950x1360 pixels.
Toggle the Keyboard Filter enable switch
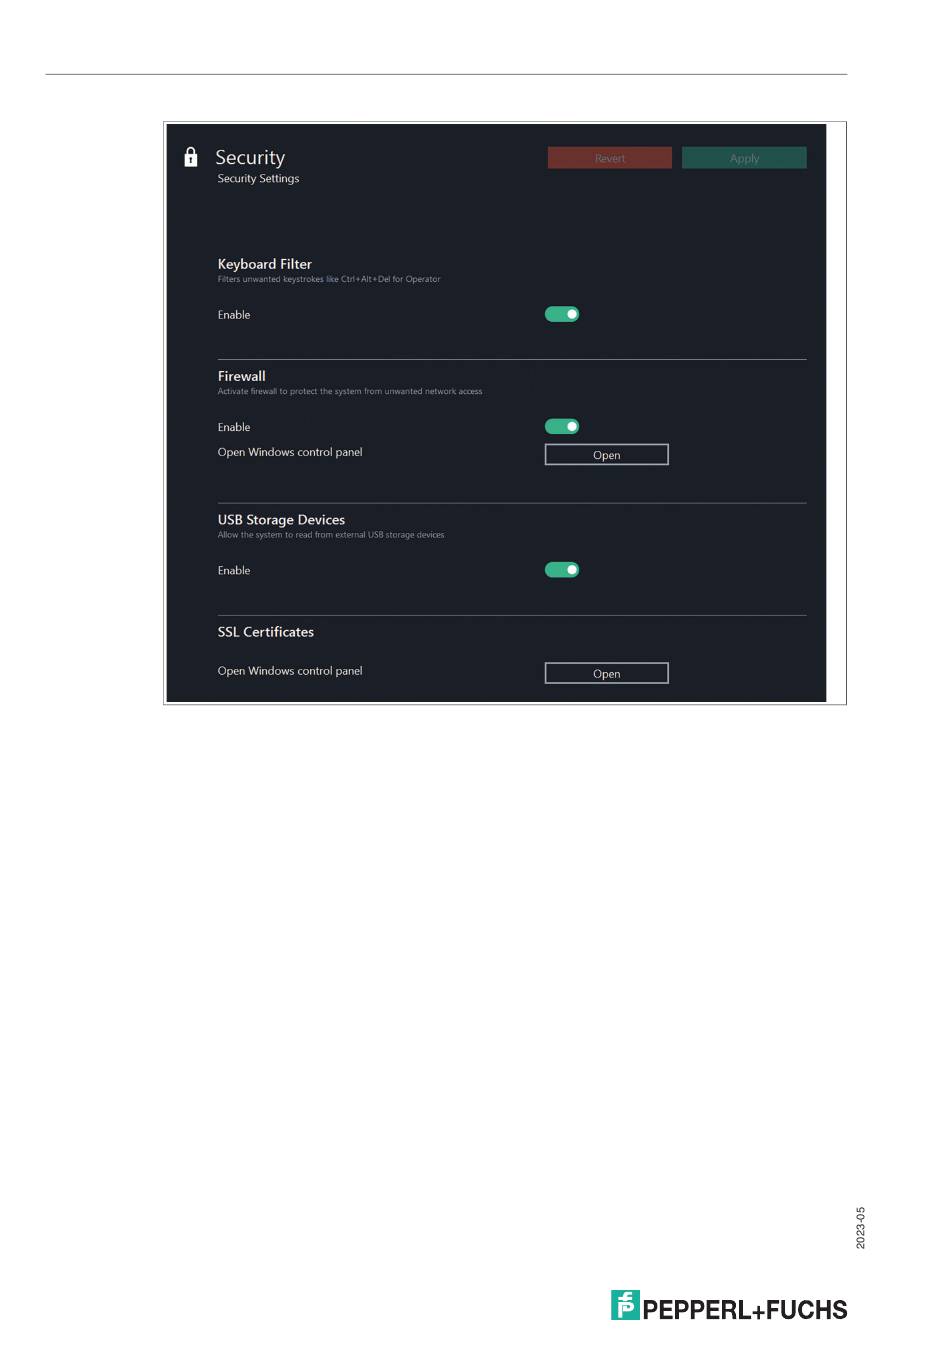(562, 314)
